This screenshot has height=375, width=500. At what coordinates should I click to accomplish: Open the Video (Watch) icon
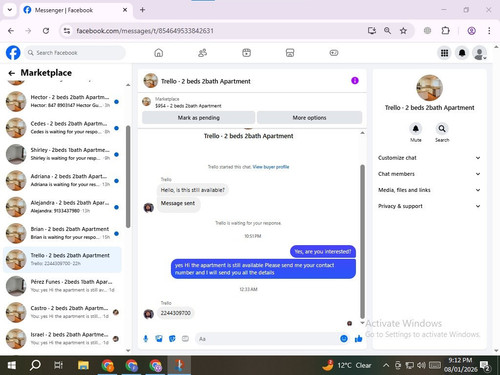[x=246, y=53]
